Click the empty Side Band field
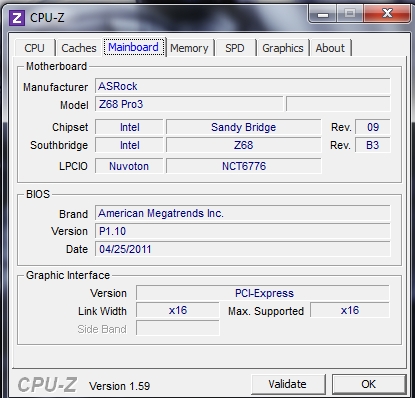Screen dimensions: 415x398 pos(178,329)
